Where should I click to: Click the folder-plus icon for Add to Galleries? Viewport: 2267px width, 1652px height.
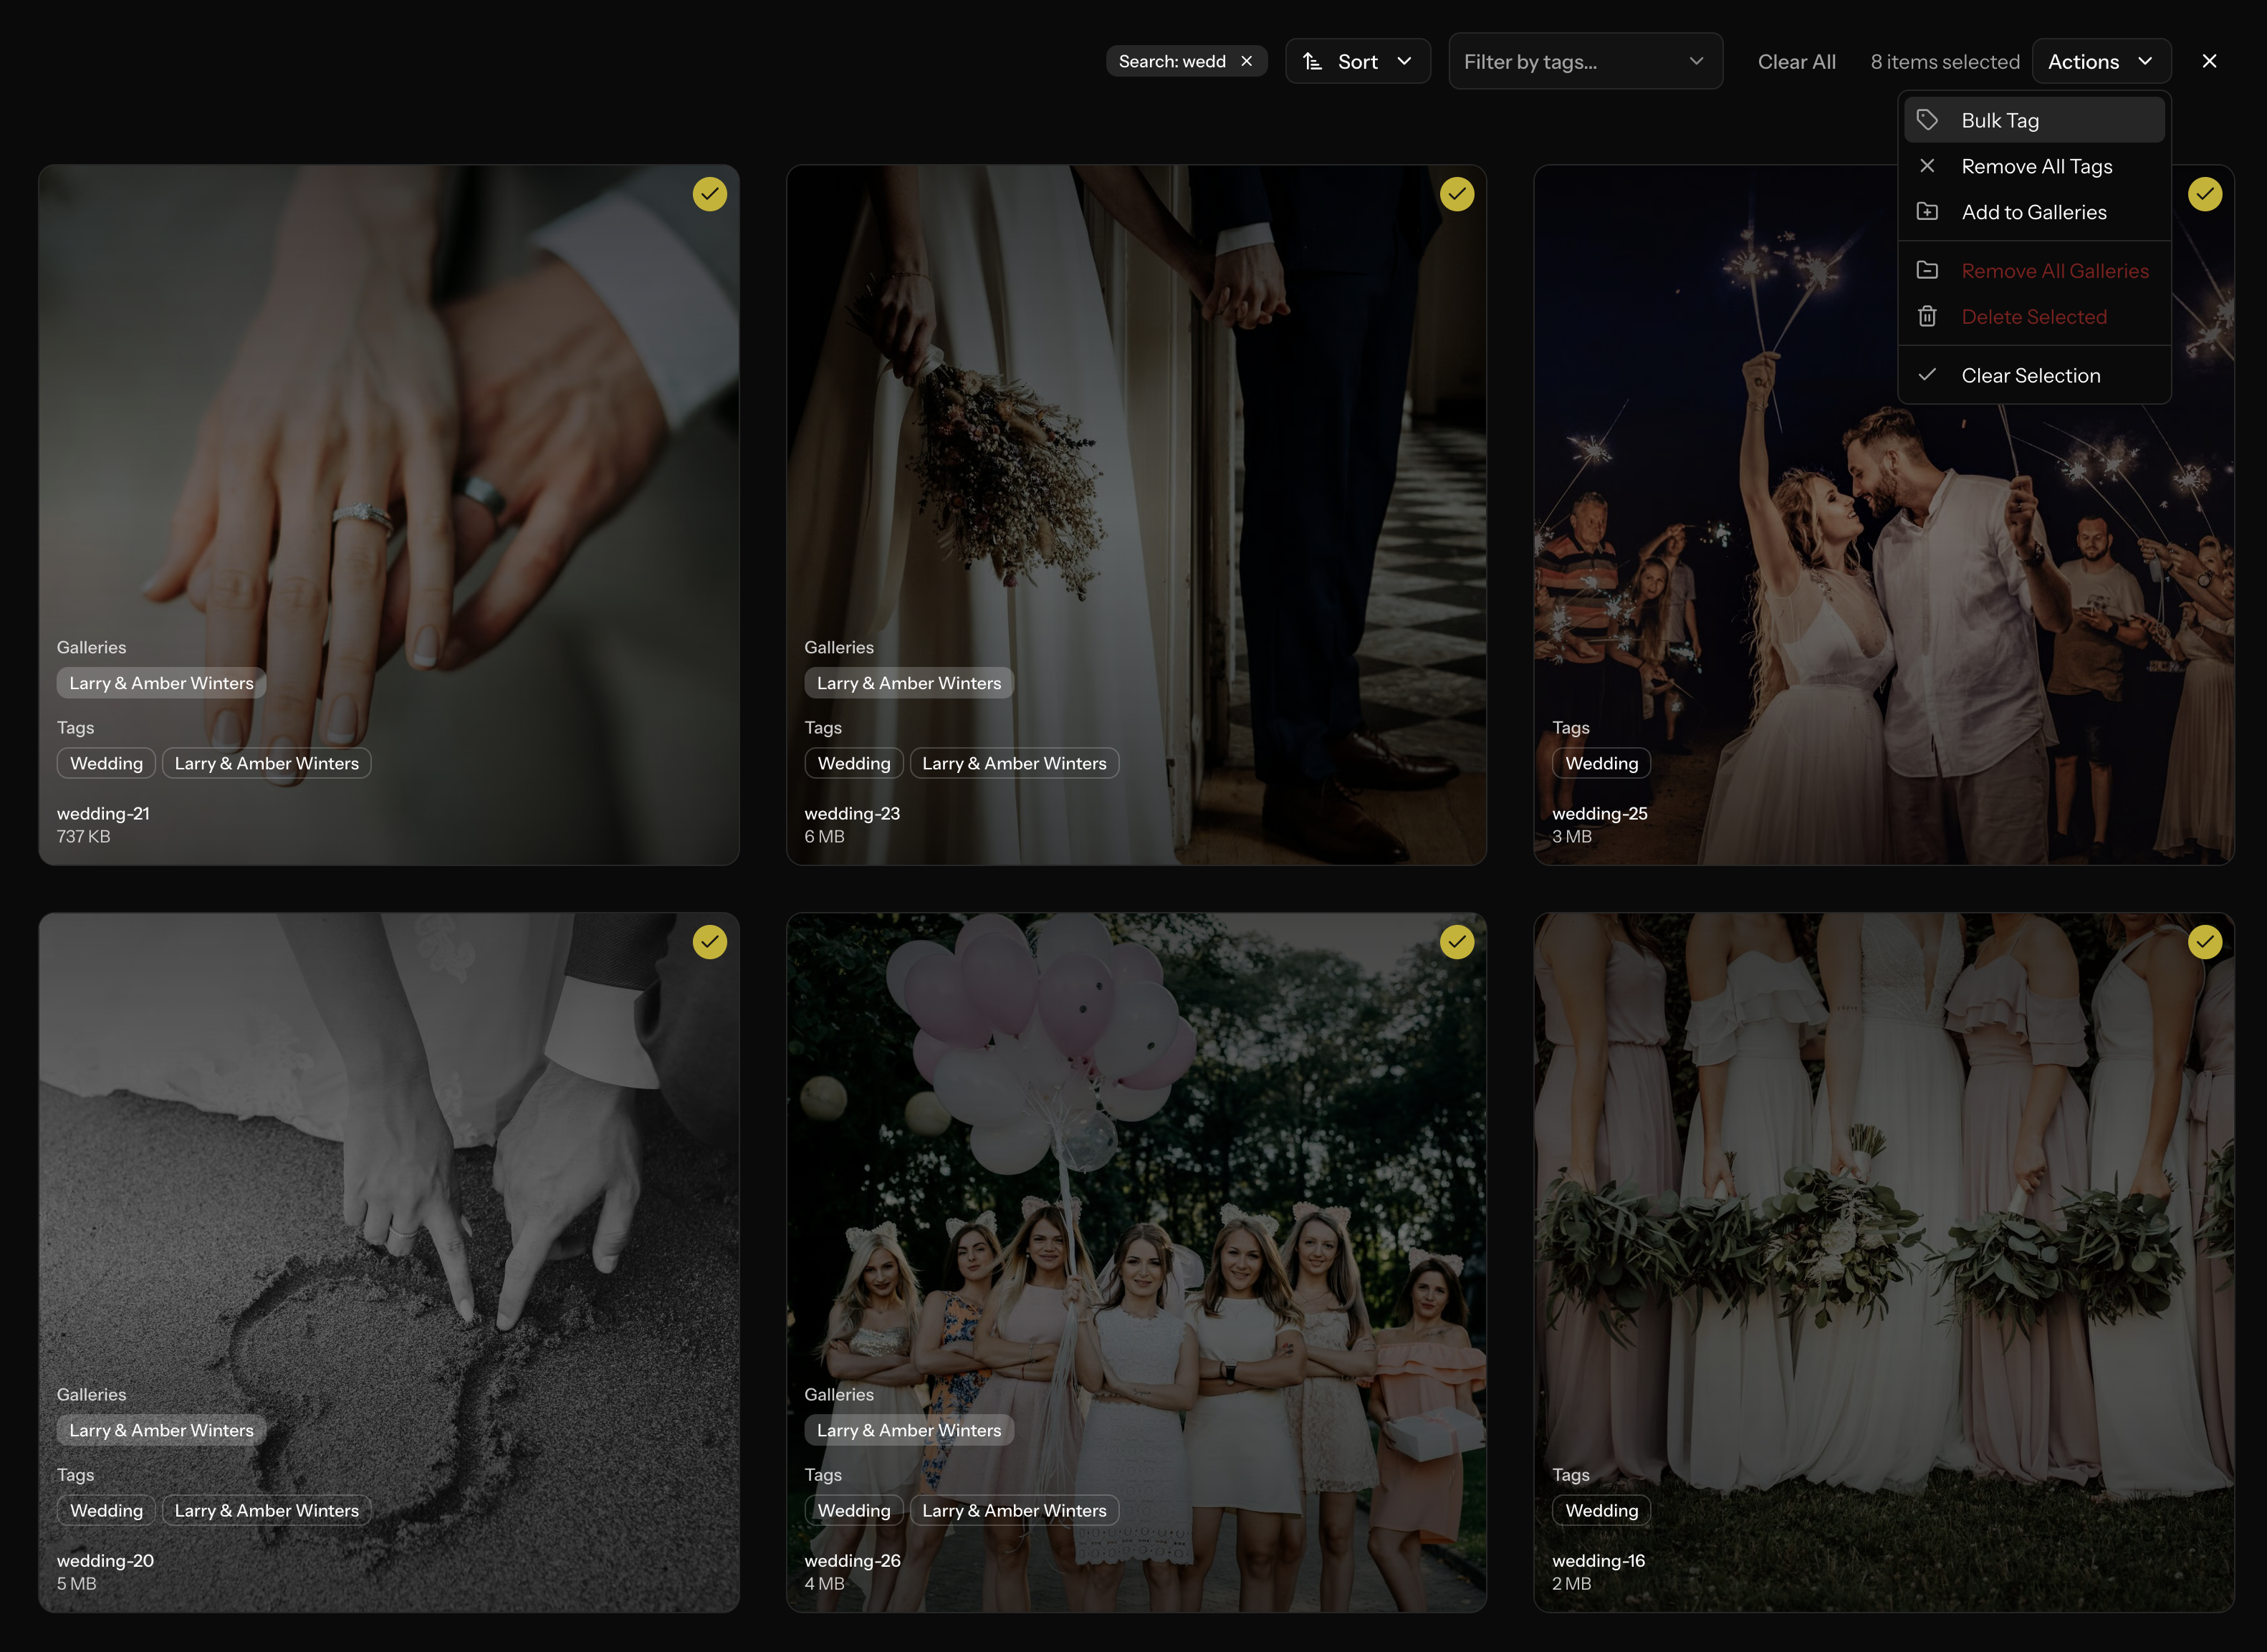tap(1927, 212)
